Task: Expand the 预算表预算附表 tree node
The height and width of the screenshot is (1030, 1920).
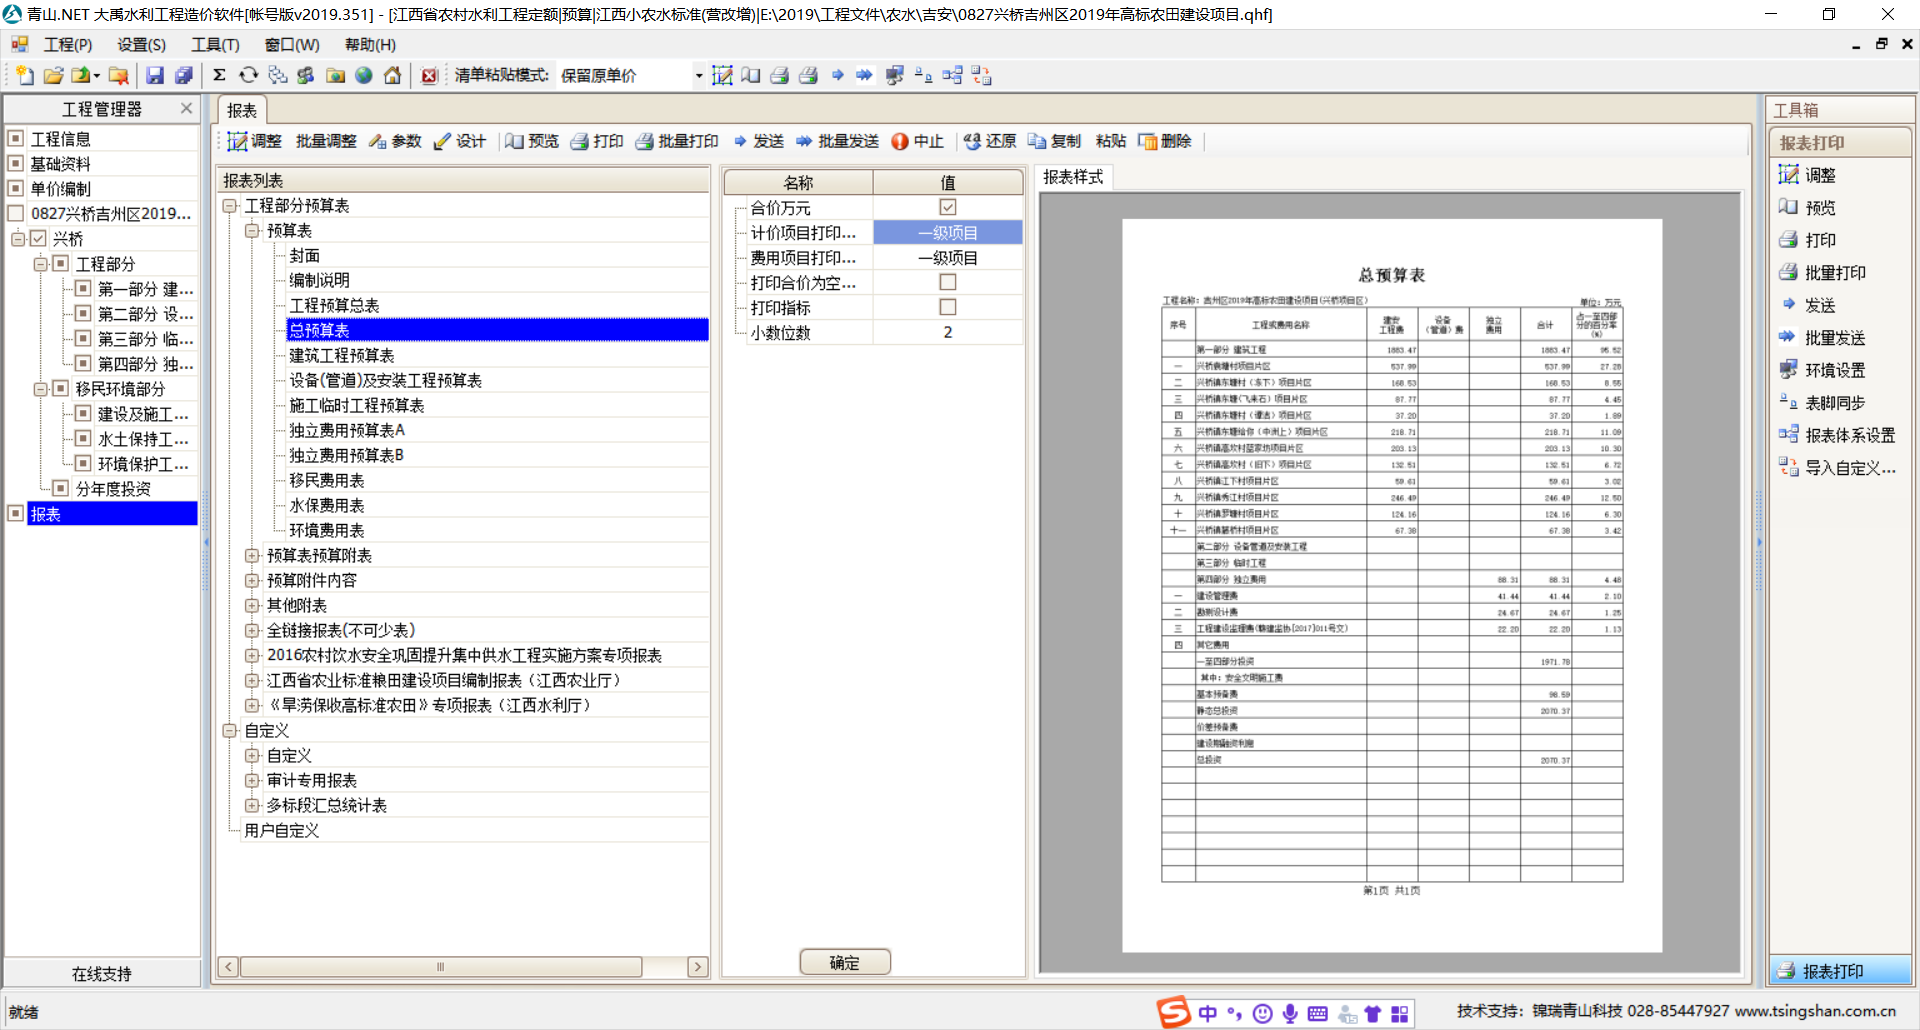Action: 252,555
